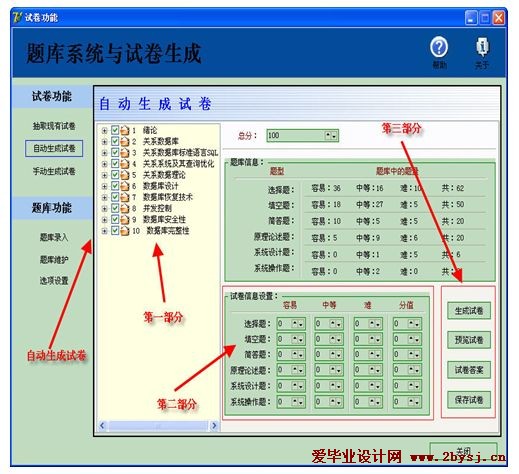The image size is (519, 474).
Task: Expand the 关系系统及其查询优化 tree node
Action: pos(104,164)
